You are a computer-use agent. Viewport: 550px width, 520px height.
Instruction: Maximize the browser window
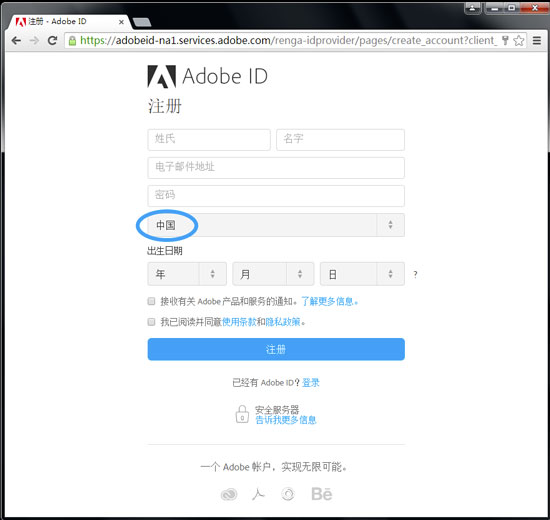512,8
